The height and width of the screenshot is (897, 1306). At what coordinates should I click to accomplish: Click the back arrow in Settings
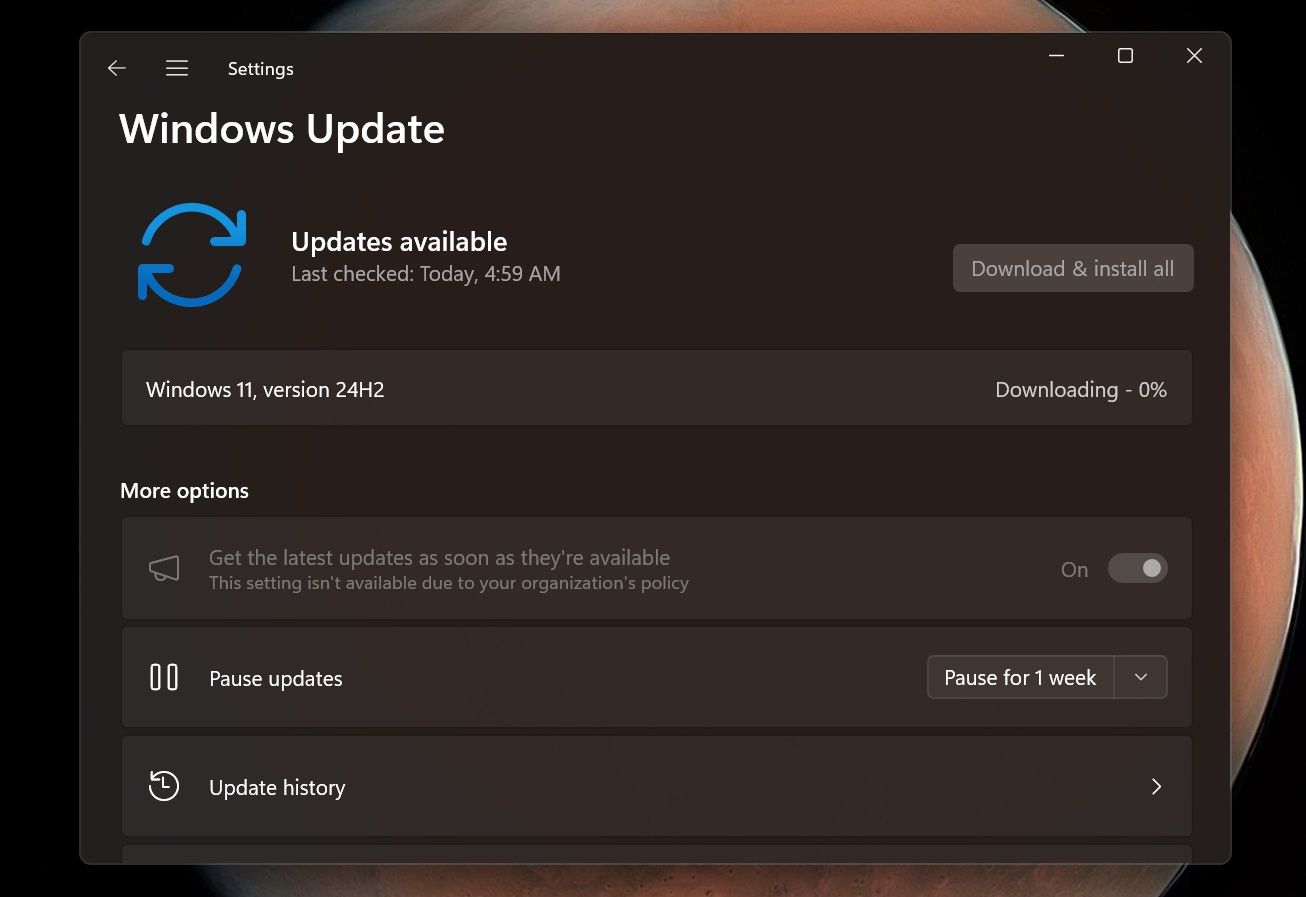[x=116, y=68]
